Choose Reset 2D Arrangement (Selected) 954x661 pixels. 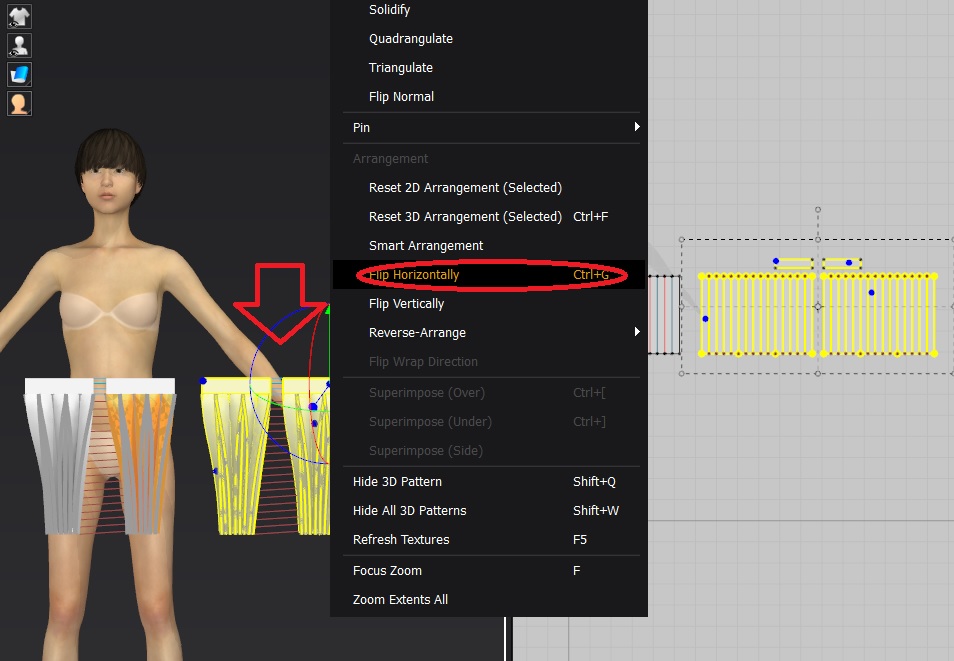465,187
